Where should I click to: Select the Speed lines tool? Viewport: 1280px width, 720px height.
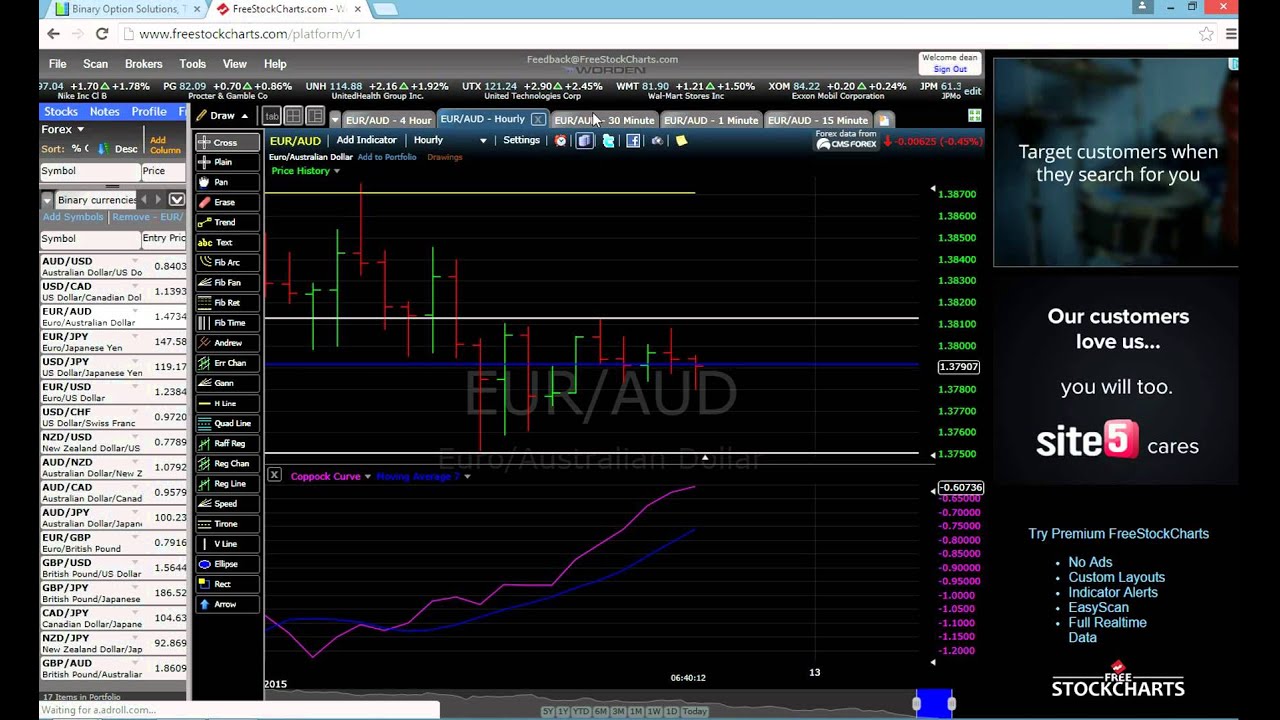227,503
